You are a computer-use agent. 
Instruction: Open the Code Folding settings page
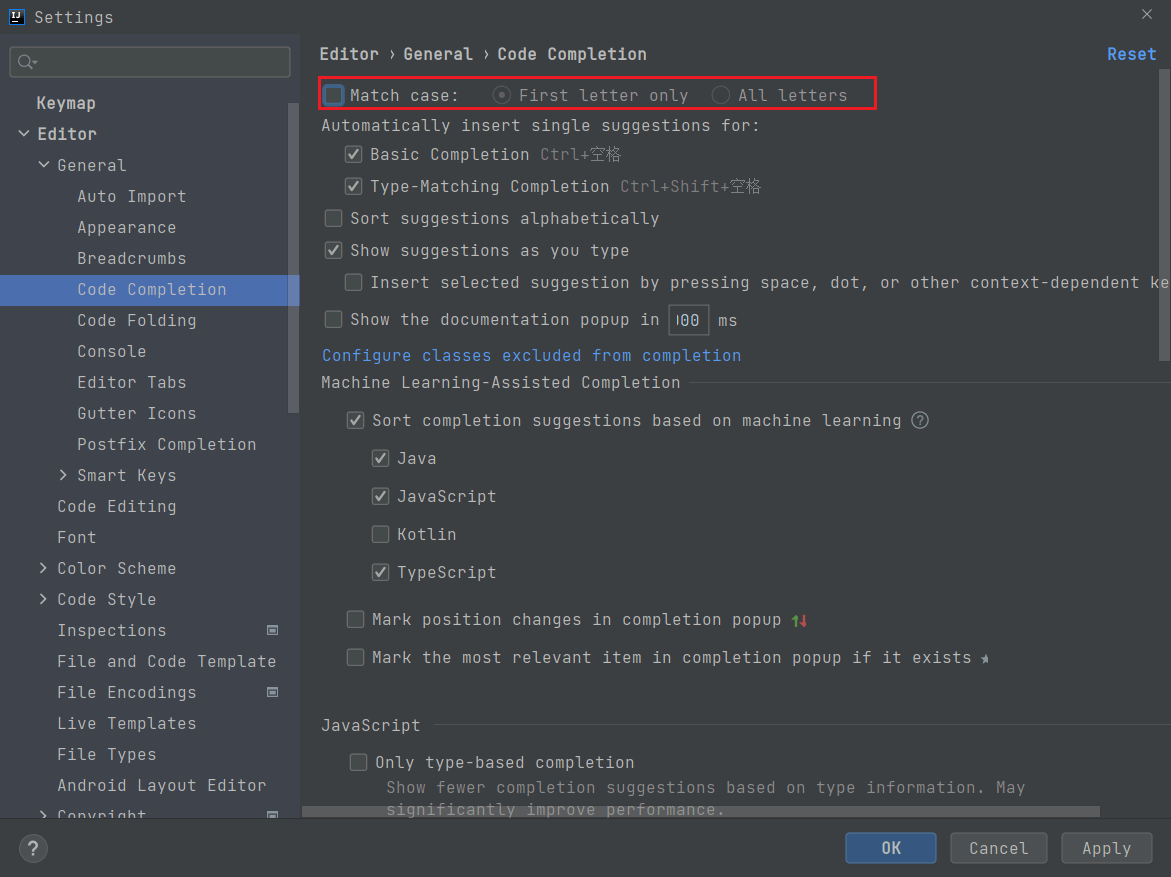pos(136,320)
